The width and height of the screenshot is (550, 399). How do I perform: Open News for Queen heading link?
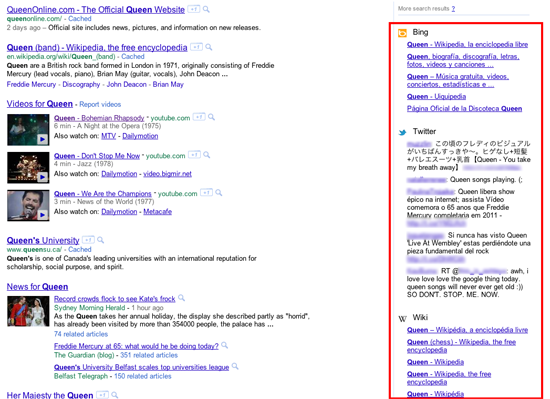point(37,287)
